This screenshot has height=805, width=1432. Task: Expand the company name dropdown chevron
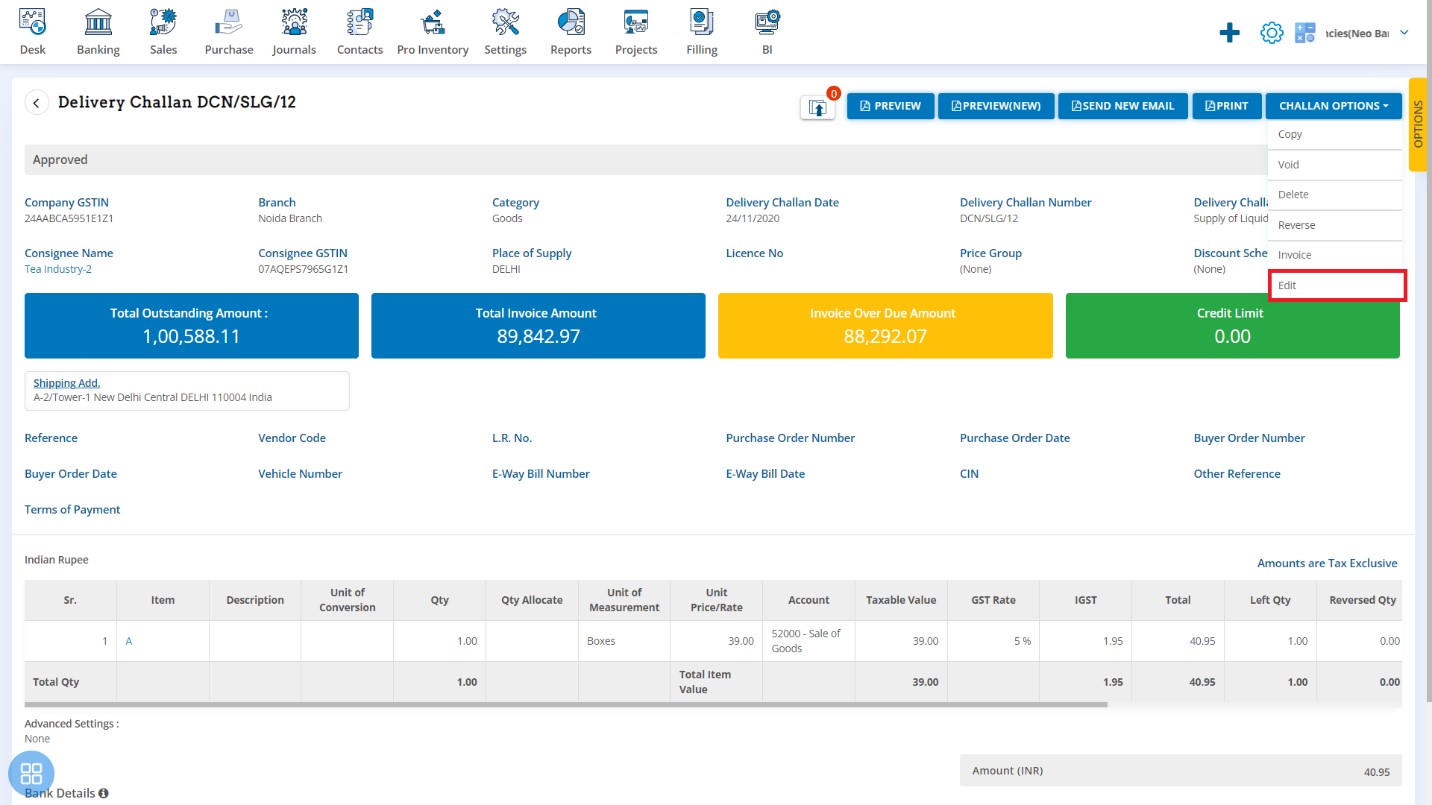1404,33
